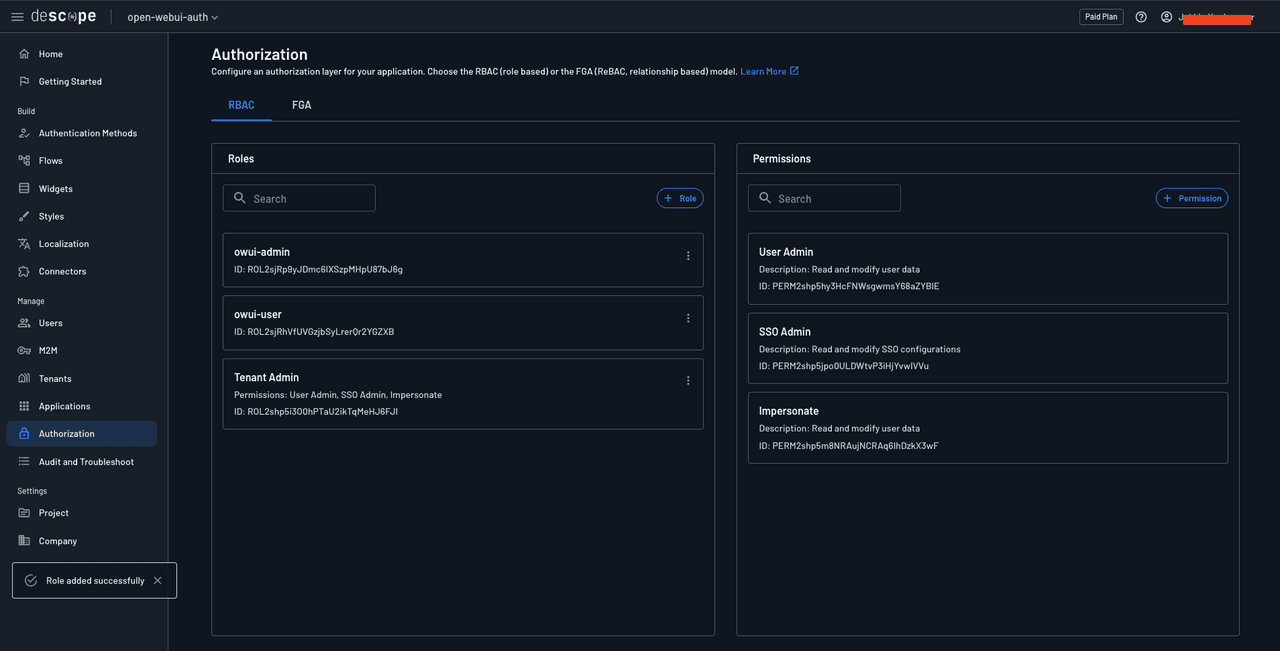Open the kebab menu on Tenant Admin role

[688, 380]
